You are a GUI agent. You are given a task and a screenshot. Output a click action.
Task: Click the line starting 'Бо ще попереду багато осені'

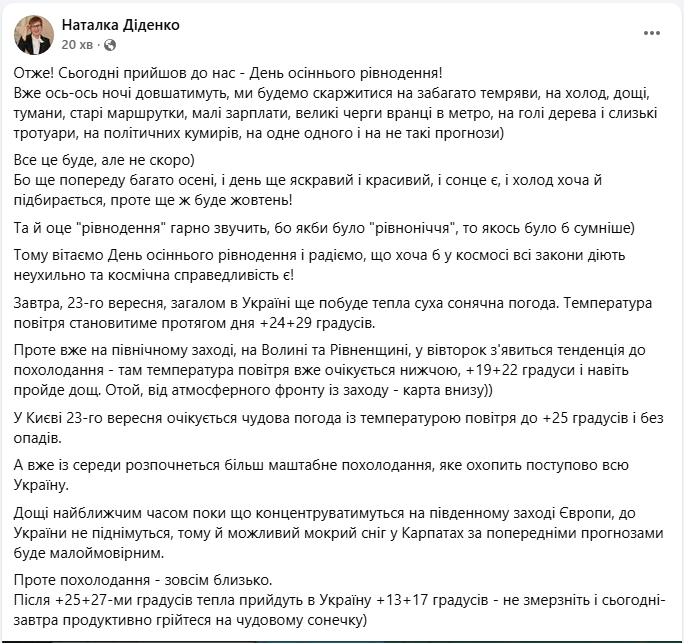coord(332,179)
